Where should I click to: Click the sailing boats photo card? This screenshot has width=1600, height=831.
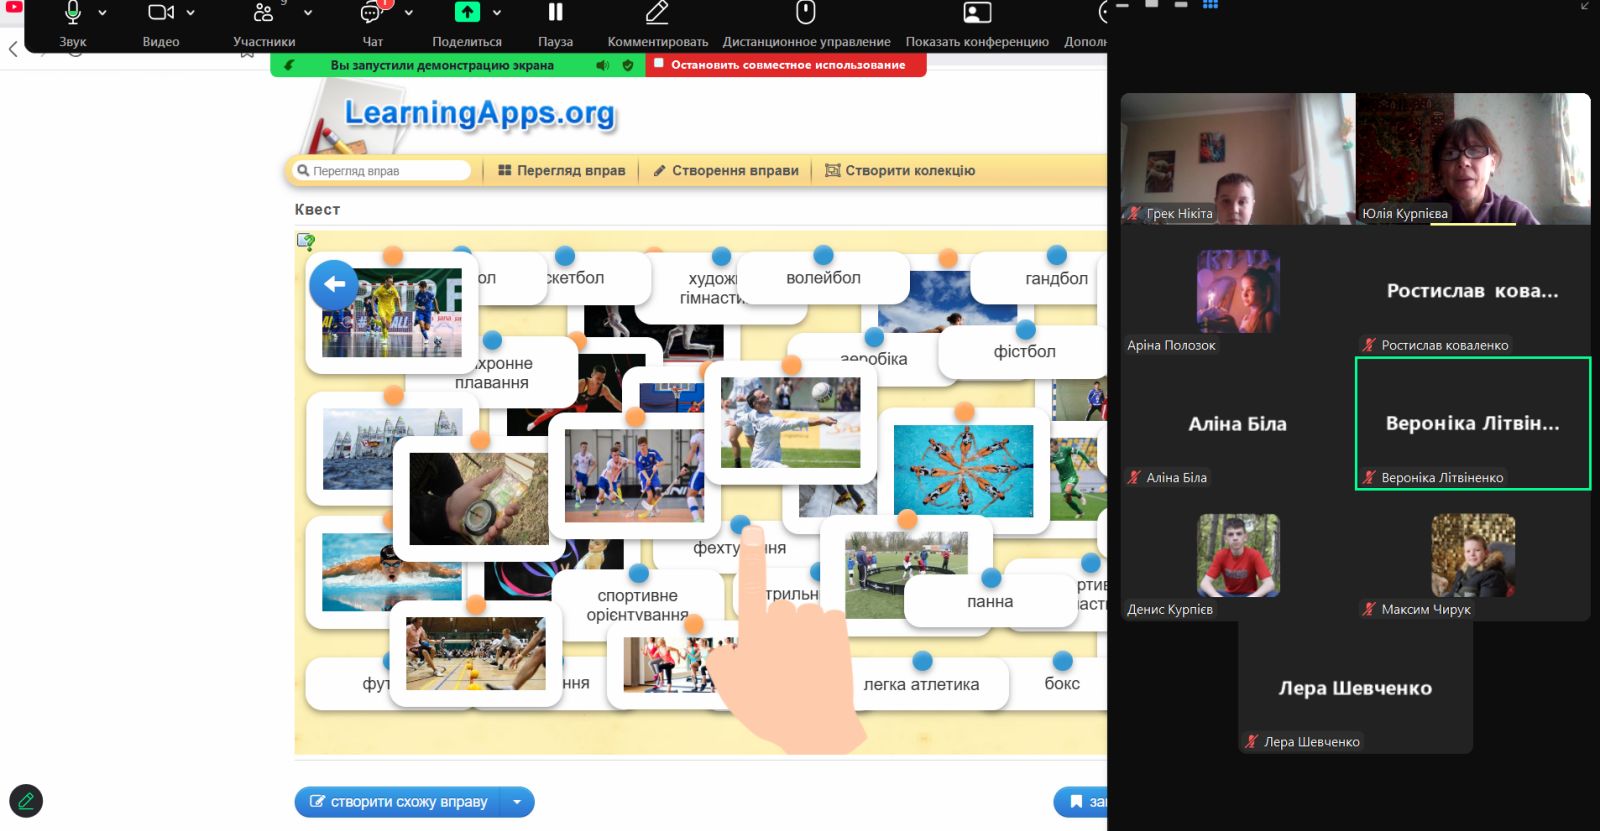pos(392,449)
